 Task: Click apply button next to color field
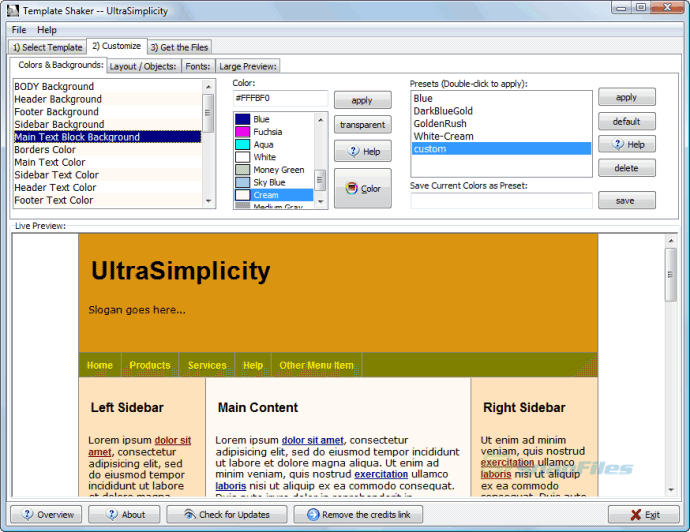tap(363, 100)
